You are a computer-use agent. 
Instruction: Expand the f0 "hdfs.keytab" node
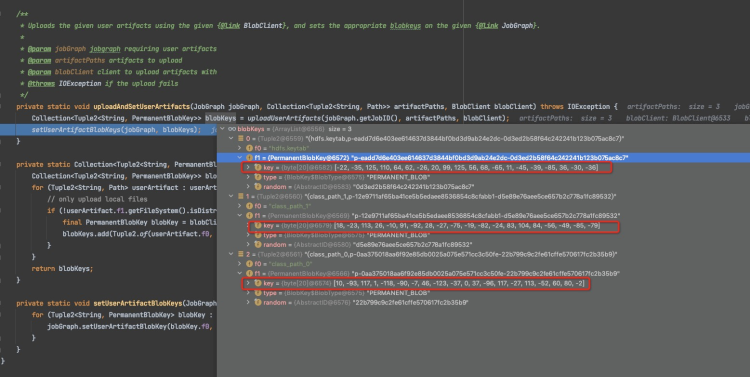(240, 148)
